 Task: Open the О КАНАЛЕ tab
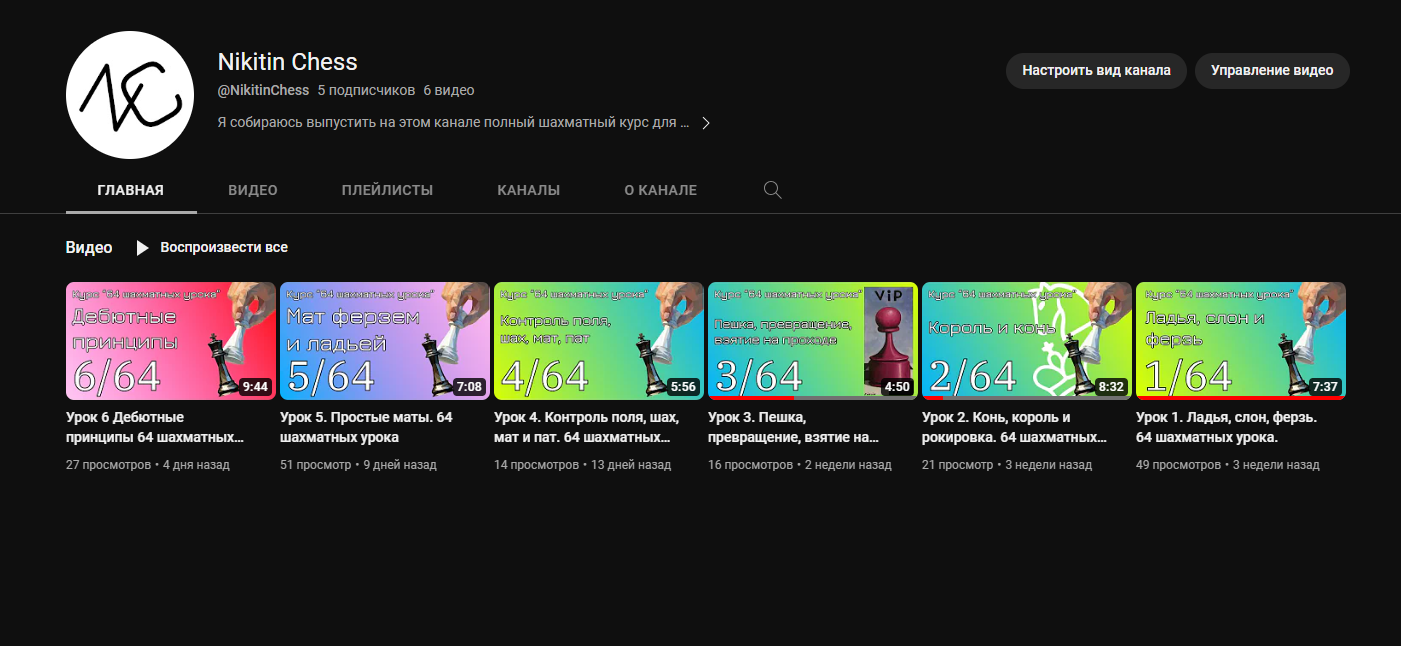pyautogui.click(x=661, y=190)
